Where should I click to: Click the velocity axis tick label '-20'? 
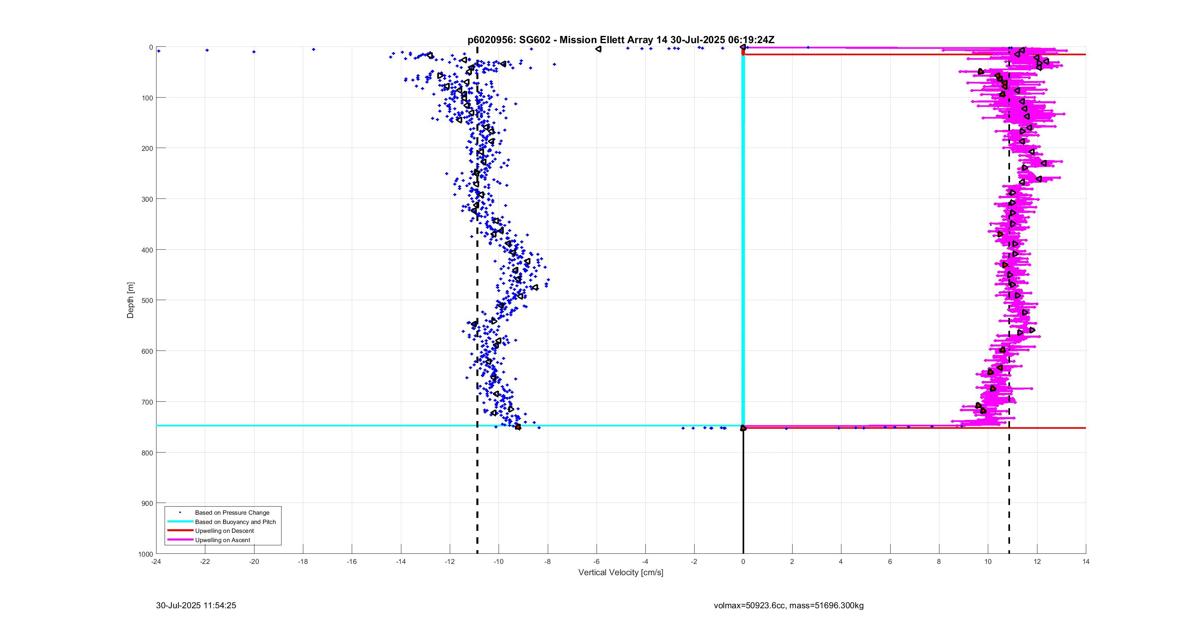tap(254, 562)
